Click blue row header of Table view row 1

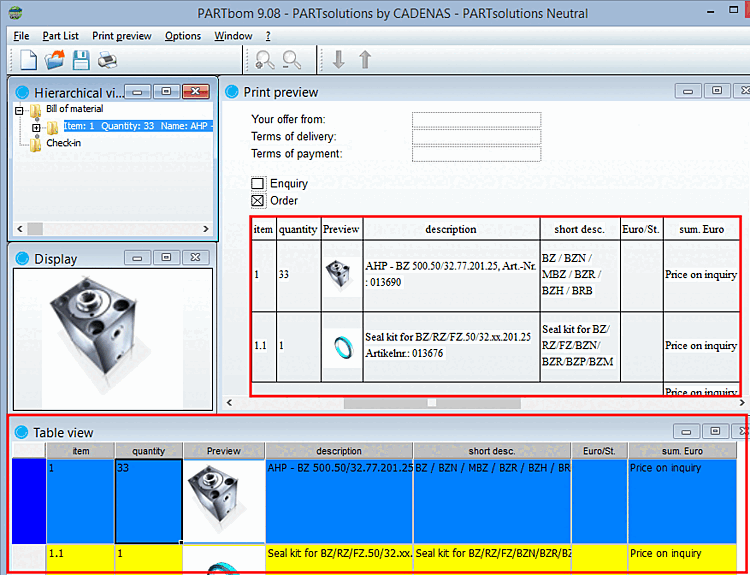tap(29, 501)
